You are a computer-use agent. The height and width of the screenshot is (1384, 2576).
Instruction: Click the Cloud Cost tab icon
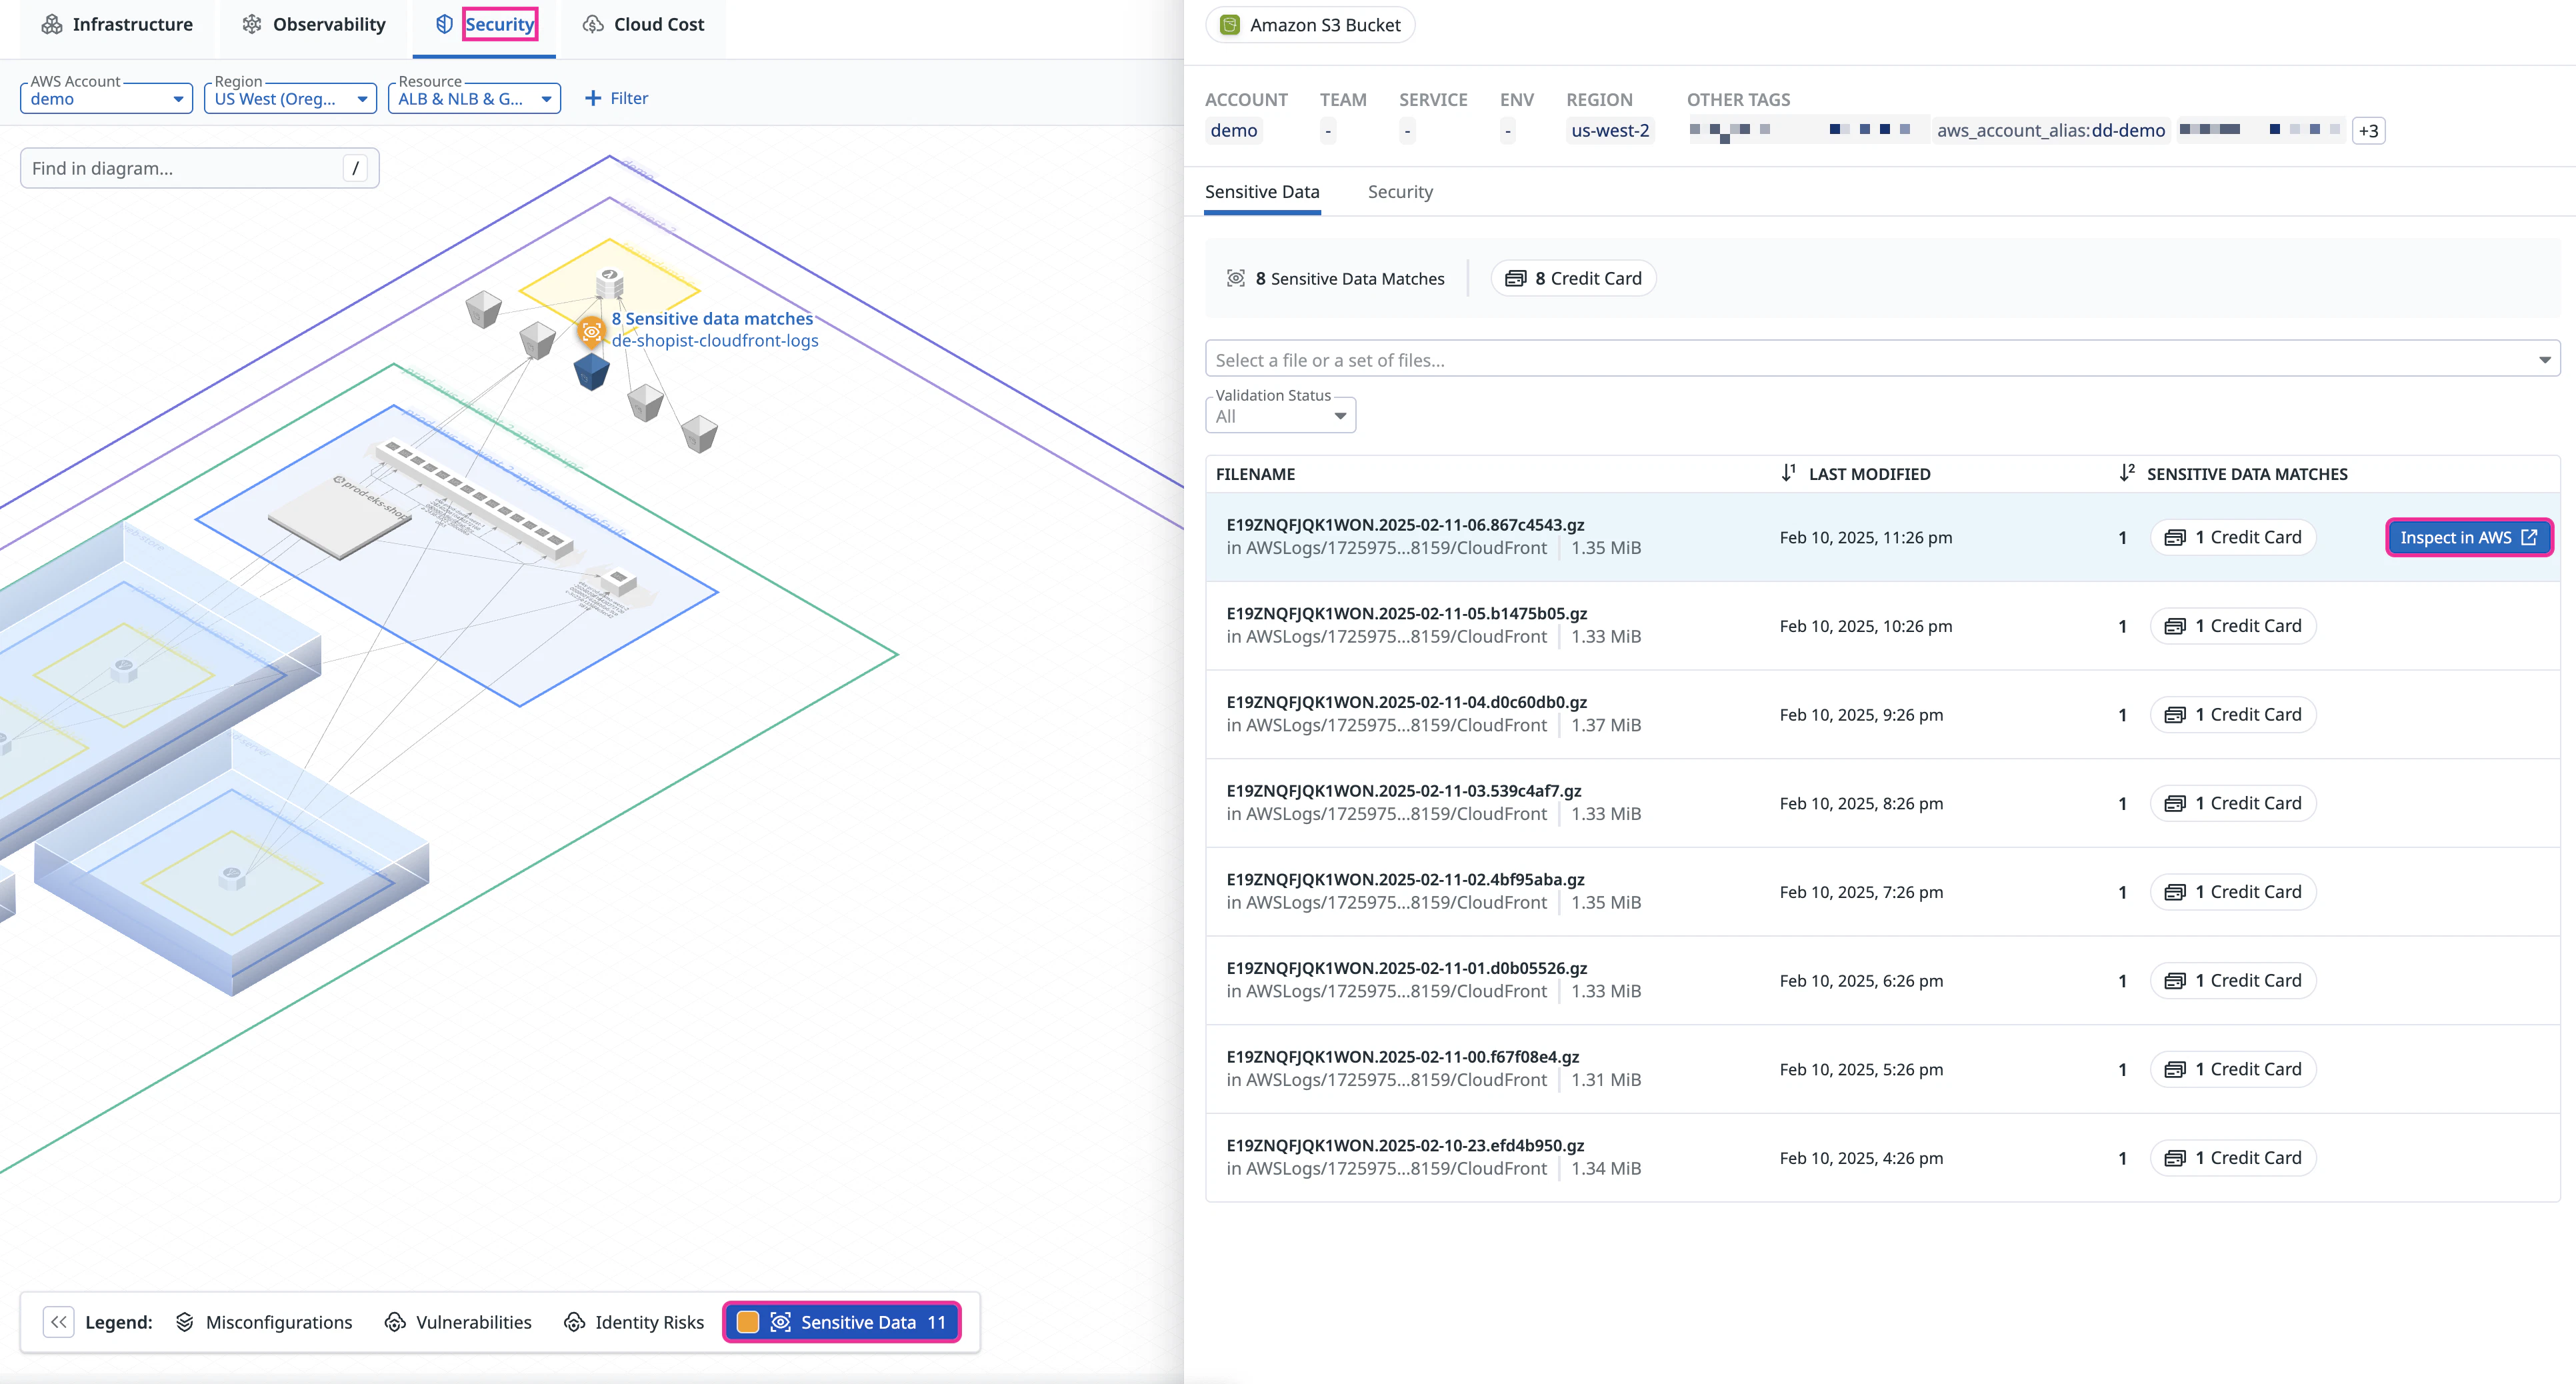tap(593, 25)
